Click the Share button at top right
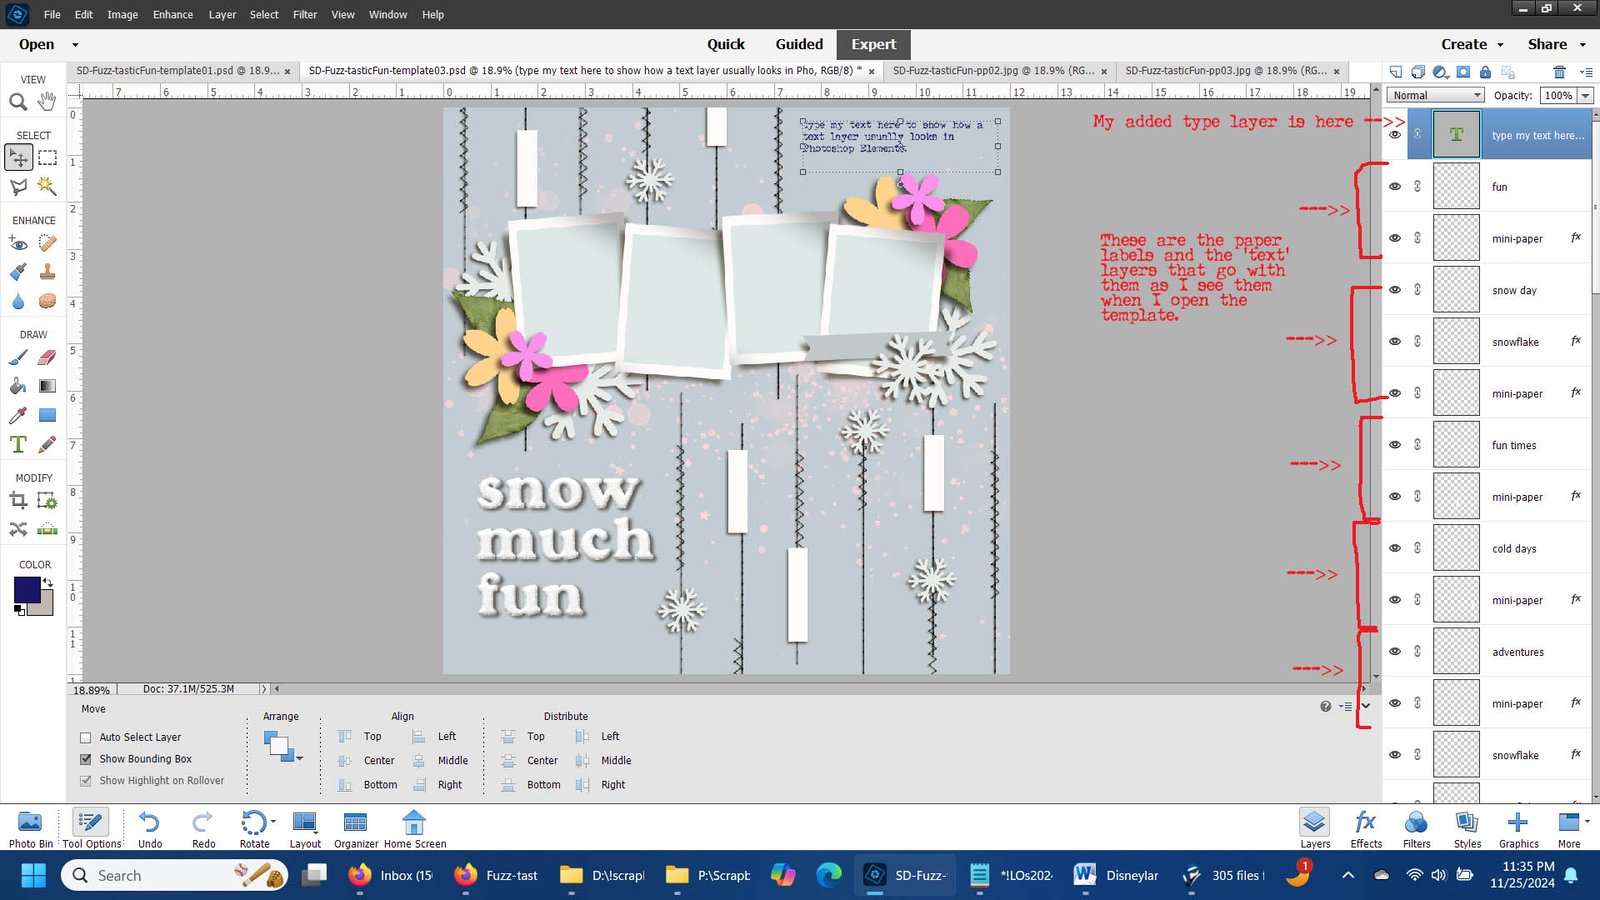This screenshot has width=1600, height=900. tap(1549, 44)
